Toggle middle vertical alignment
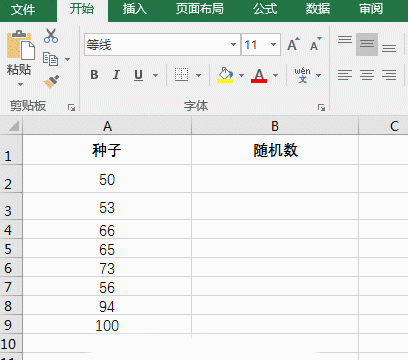The height and width of the screenshot is (360, 408). pyautogui.click(x=367, y=44)
